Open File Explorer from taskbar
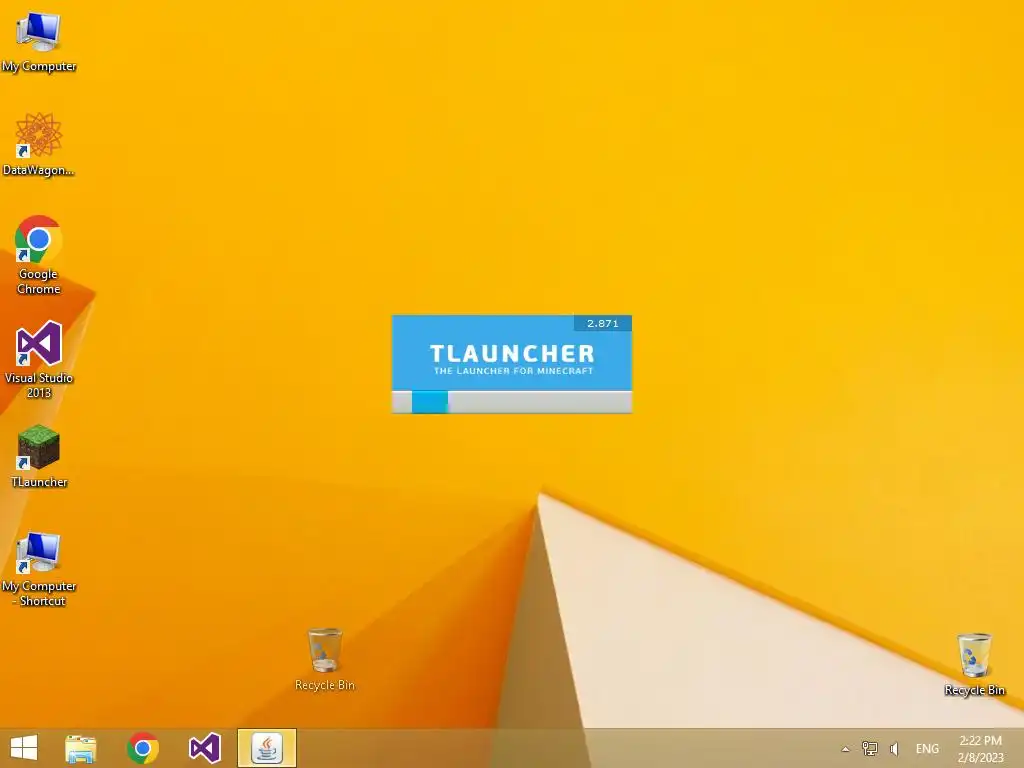 point(80,748)
